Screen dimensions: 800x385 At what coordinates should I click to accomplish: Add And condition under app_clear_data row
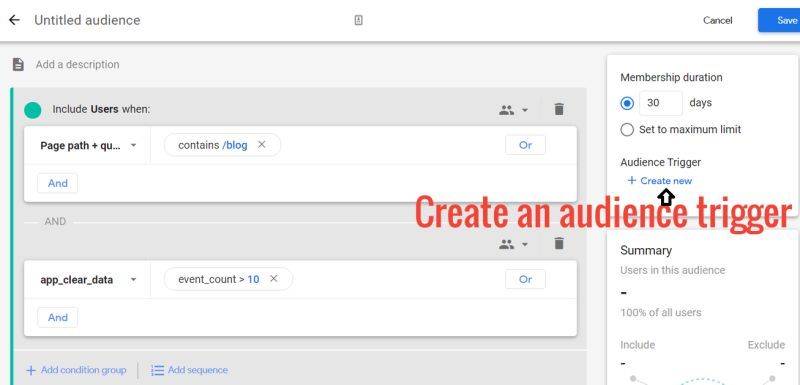click(58, 317)
